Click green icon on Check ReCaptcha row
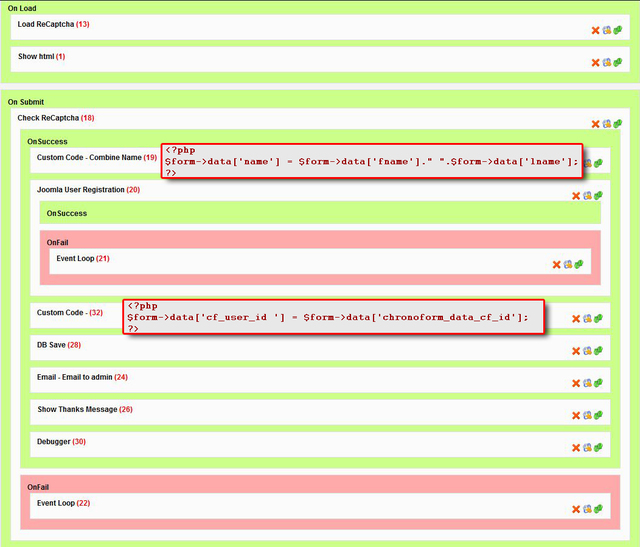 coord(618,123)
